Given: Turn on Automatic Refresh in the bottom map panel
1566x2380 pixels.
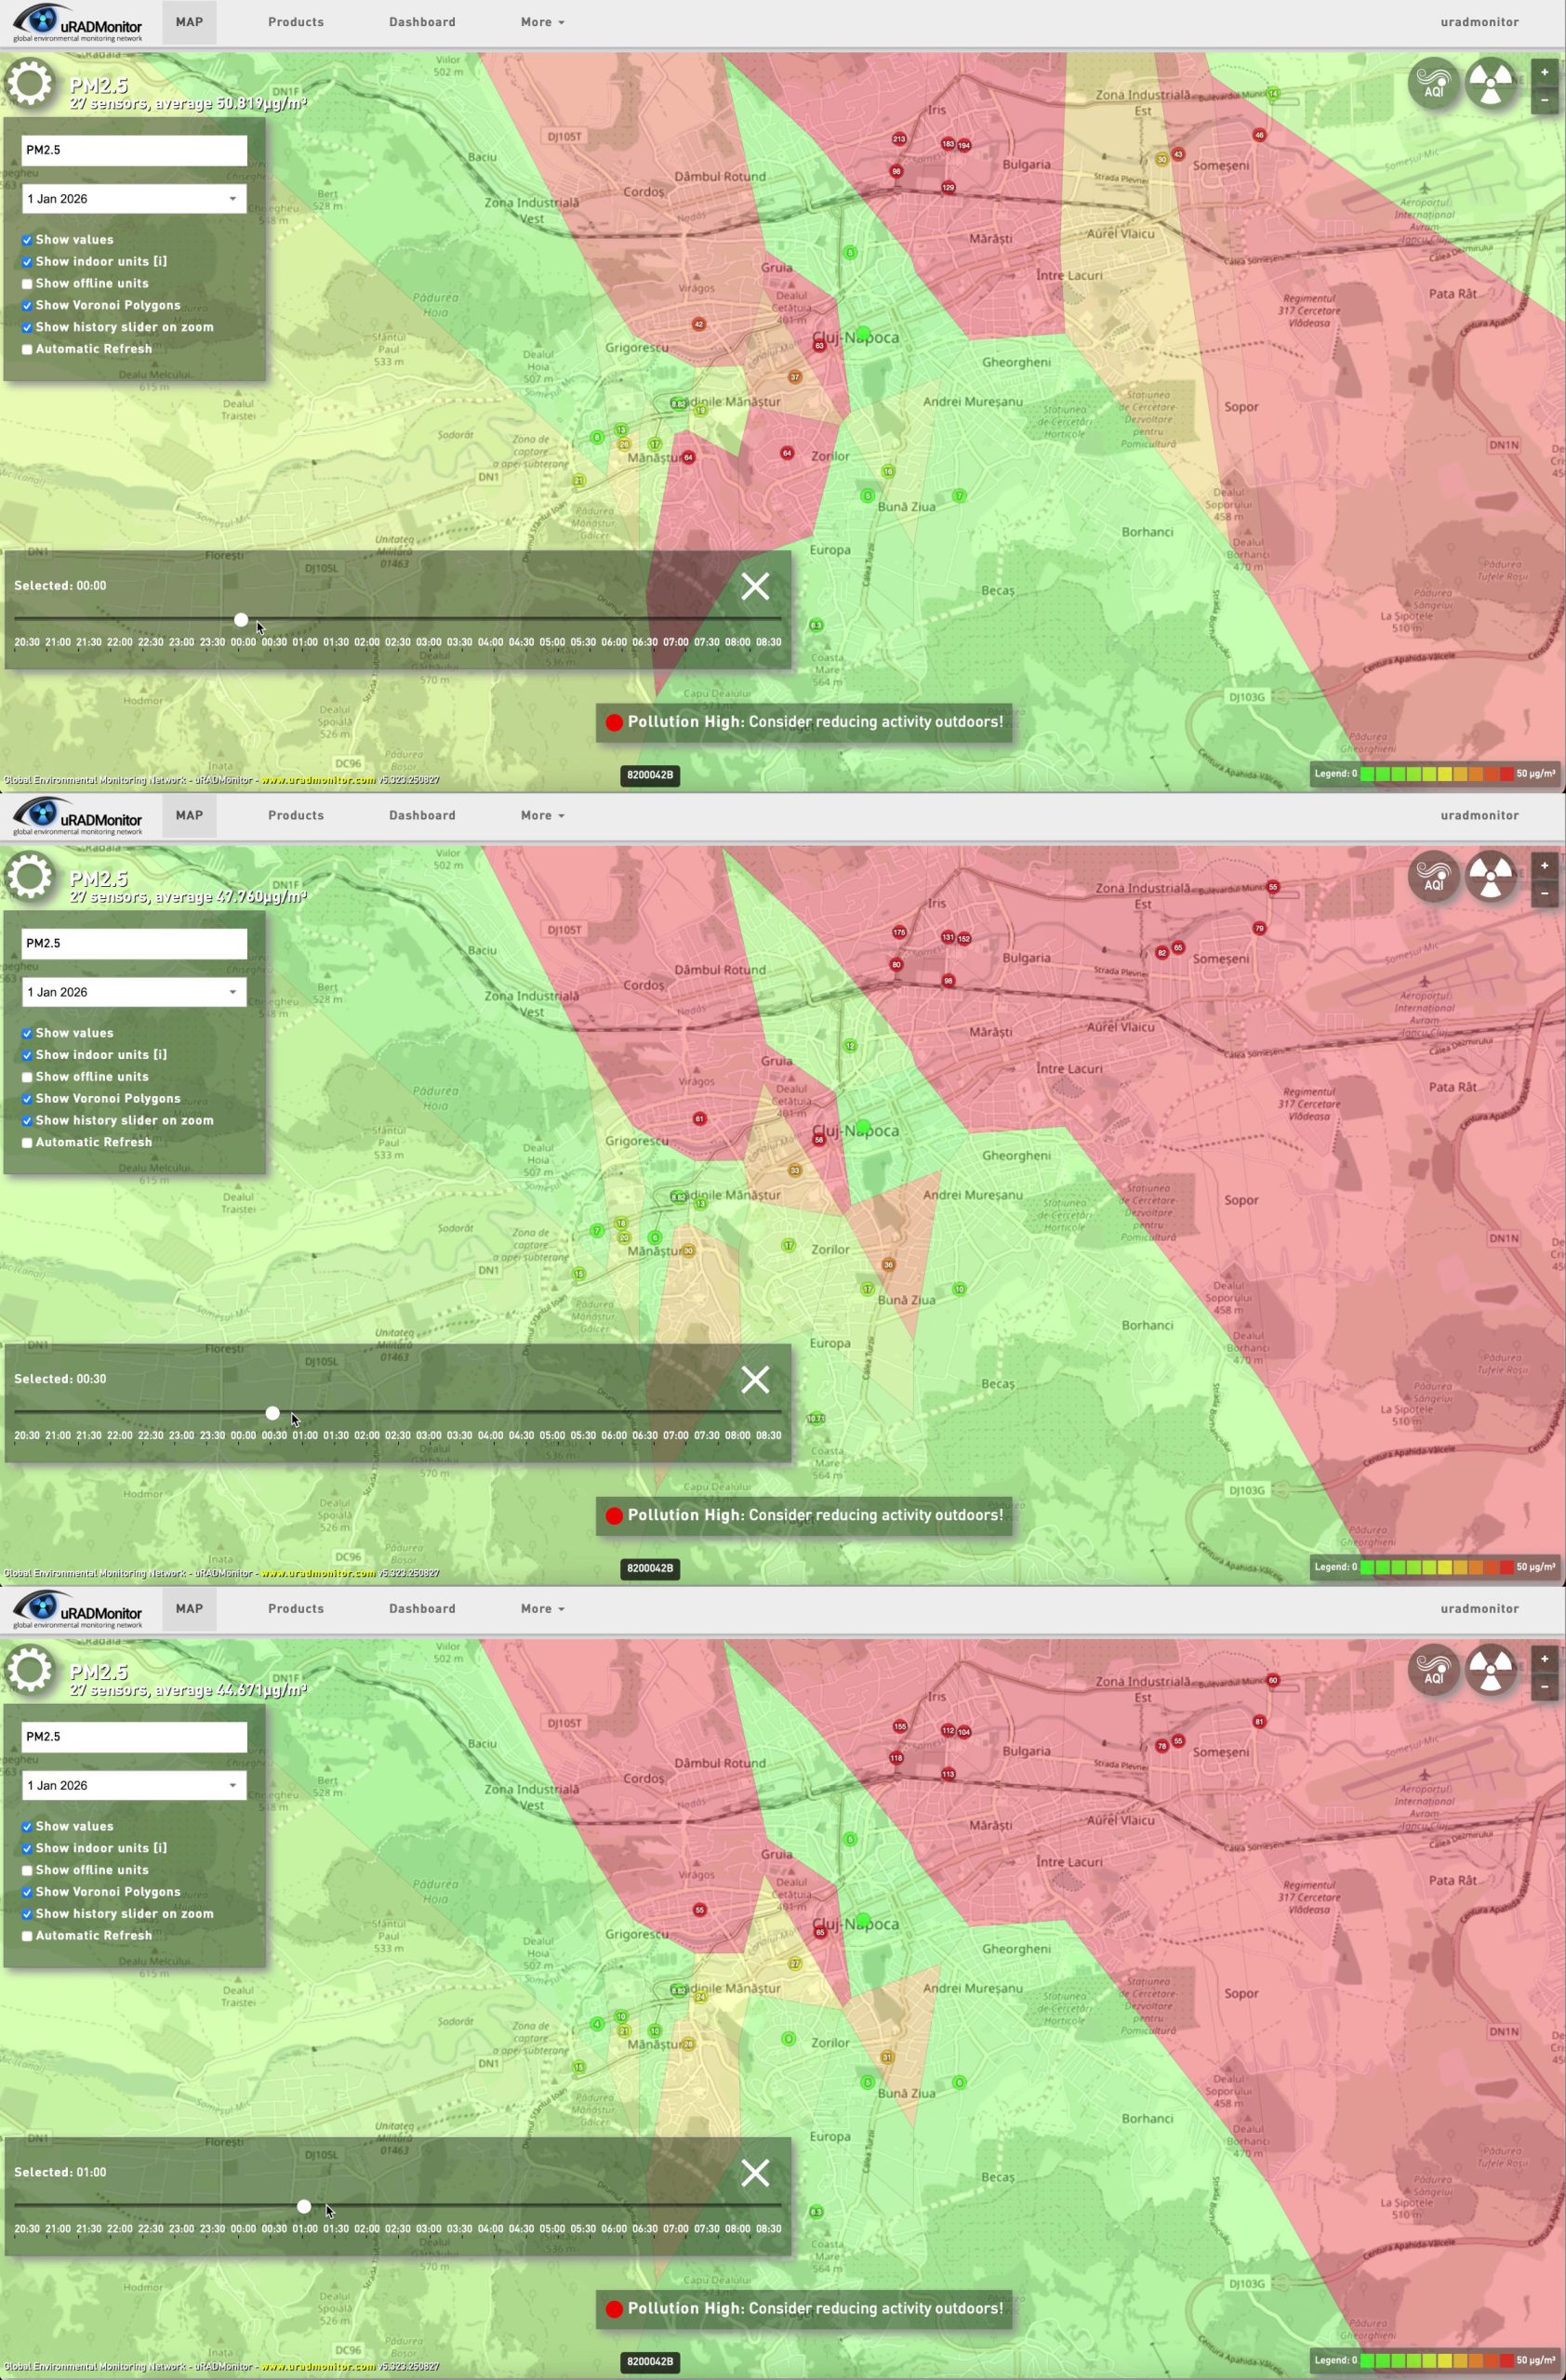Looking at the screenshot, I should (27, 1936).
